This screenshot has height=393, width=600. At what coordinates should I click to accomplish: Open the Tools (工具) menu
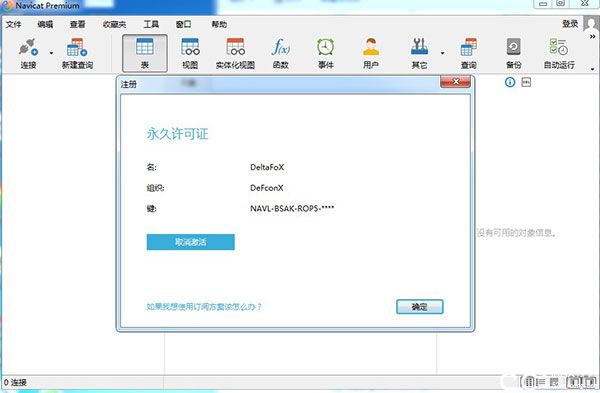pyautogui.click(x=151, y=24)
